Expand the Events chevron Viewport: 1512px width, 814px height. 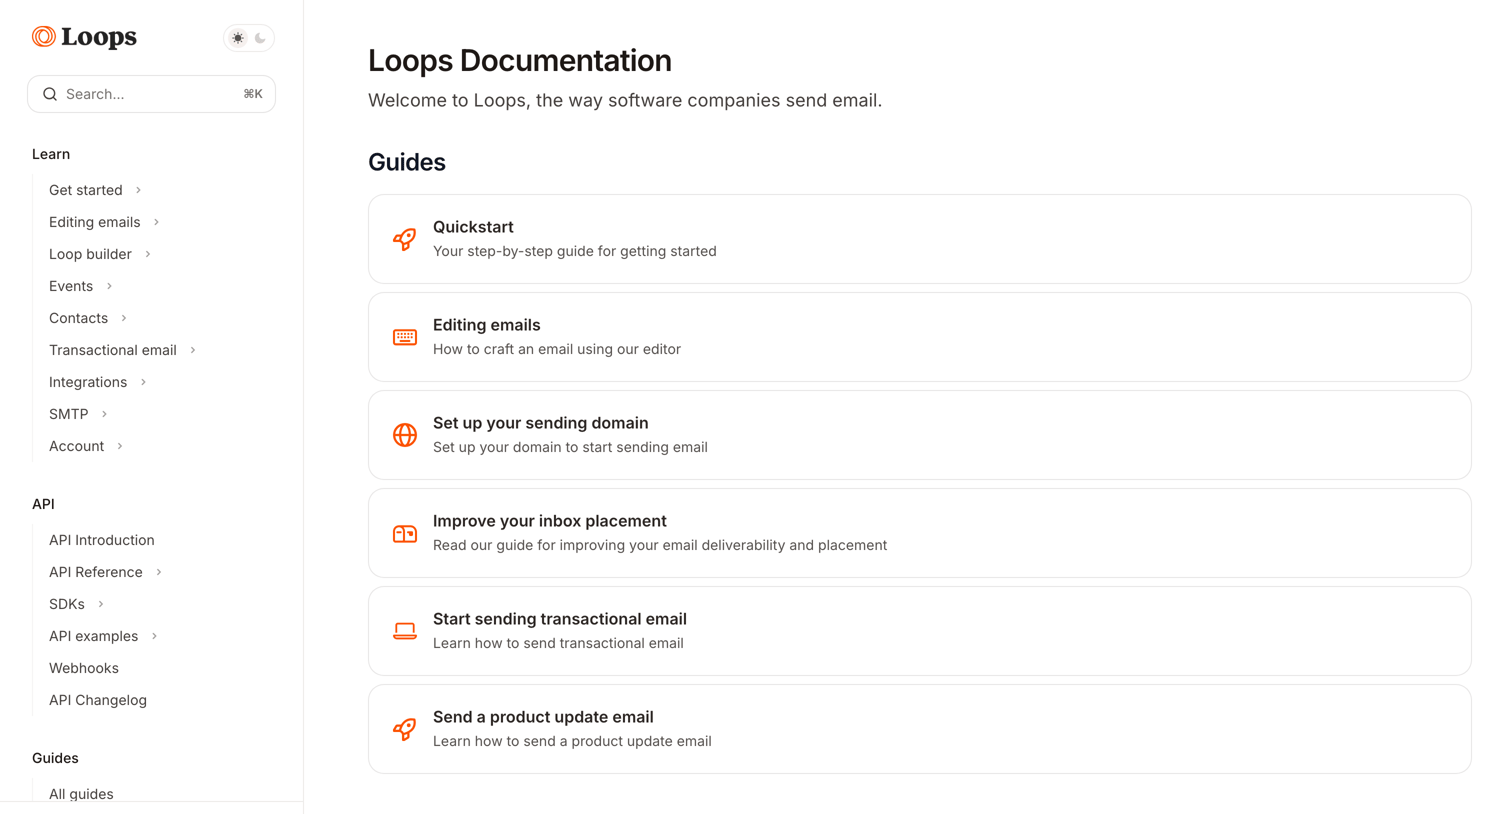tap(109, 286)
